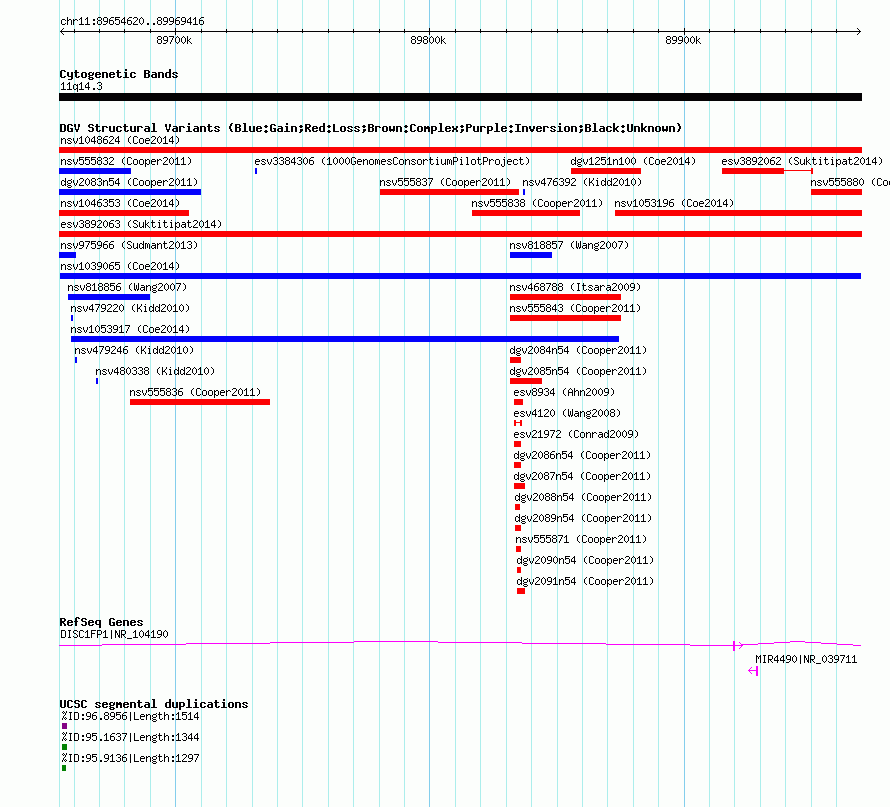Click the nsv818857 blue gain bar
890x807 pixels.
[531, 255]
